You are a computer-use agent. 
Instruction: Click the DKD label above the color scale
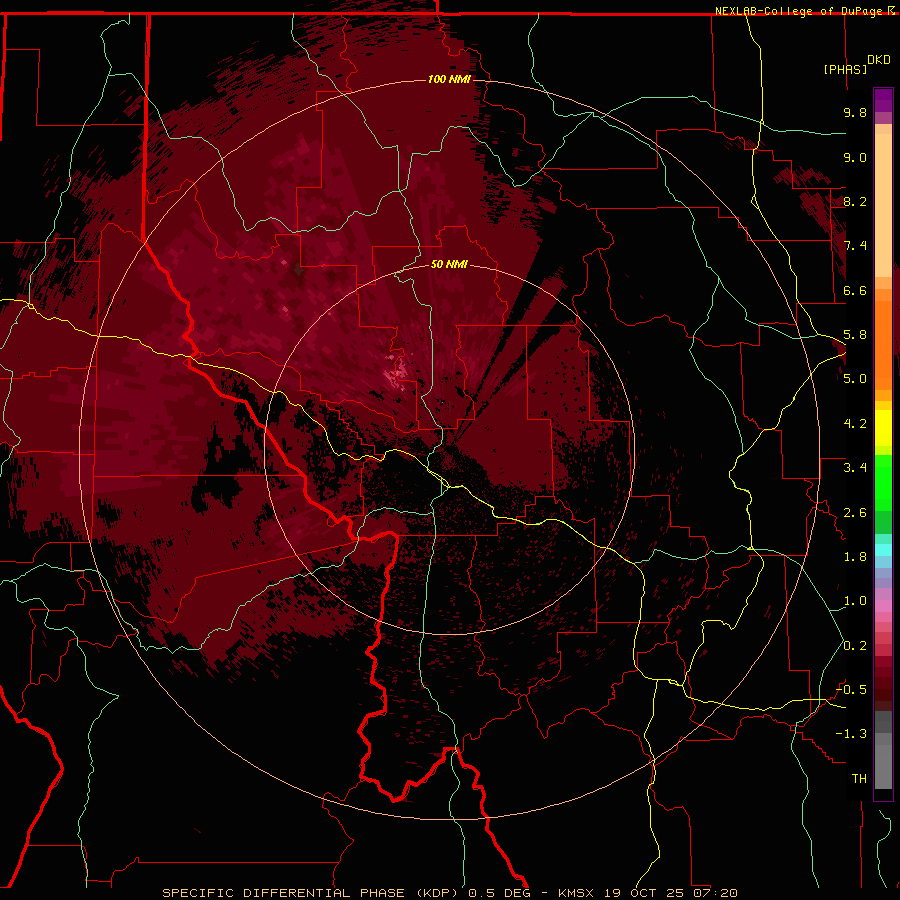tap(879, 60)
